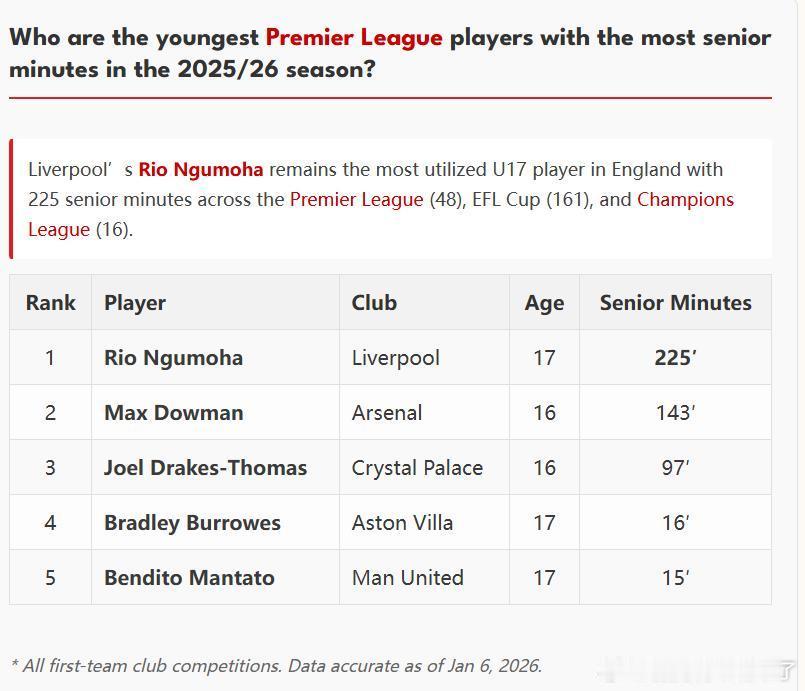
Task: Click the Aston Villa club cell
Action: click(x=402, y=523)
